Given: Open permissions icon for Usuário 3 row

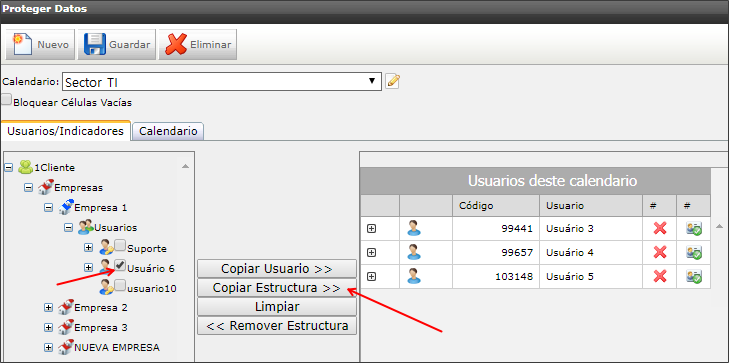Looking at the screenshot, I should (x=694, y=228).
